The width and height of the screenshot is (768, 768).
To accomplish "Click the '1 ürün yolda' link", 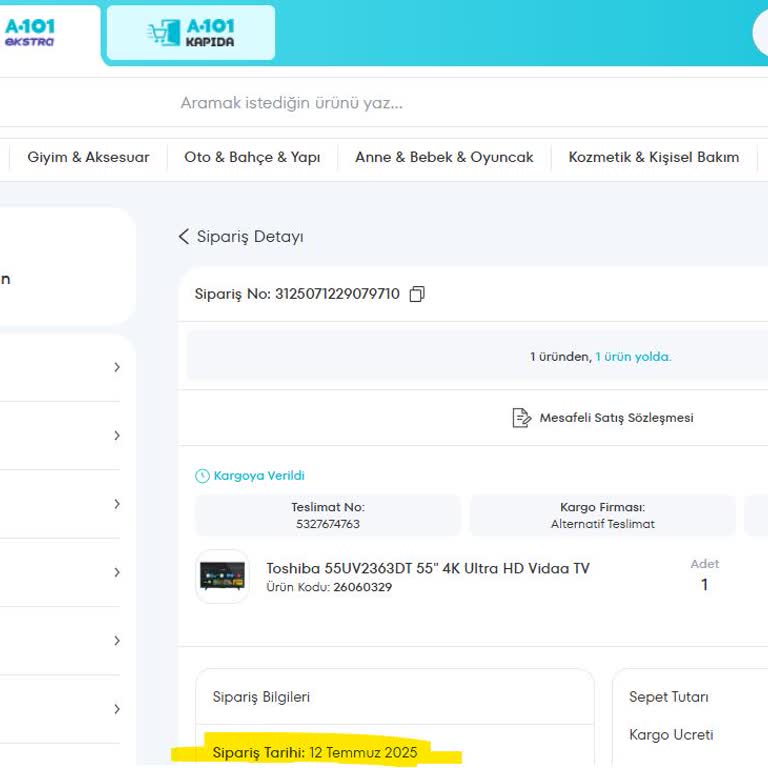I will [633, 357].
